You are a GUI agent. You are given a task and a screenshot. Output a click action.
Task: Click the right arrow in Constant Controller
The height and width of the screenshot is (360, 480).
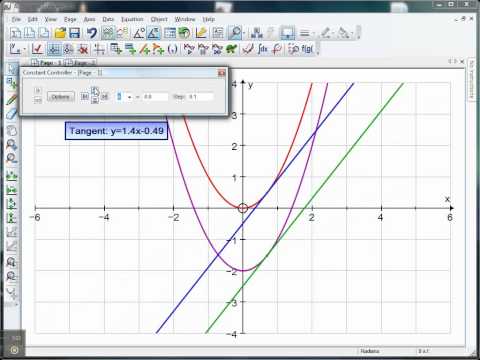(105, 97)
